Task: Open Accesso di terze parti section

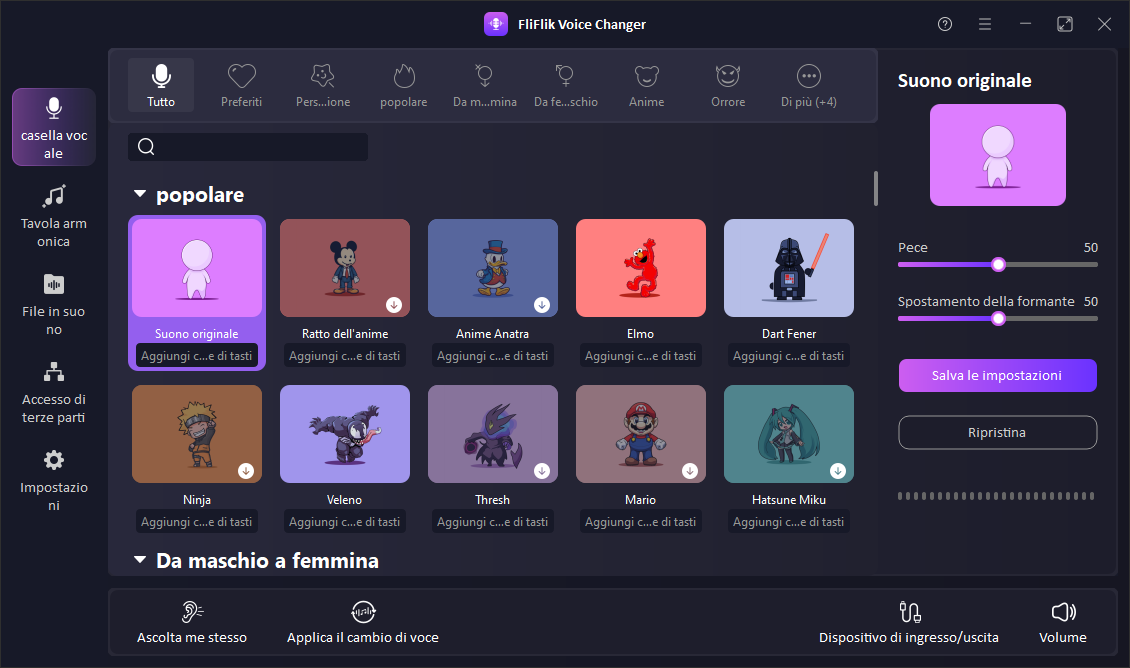Action: tap(54, 392)
